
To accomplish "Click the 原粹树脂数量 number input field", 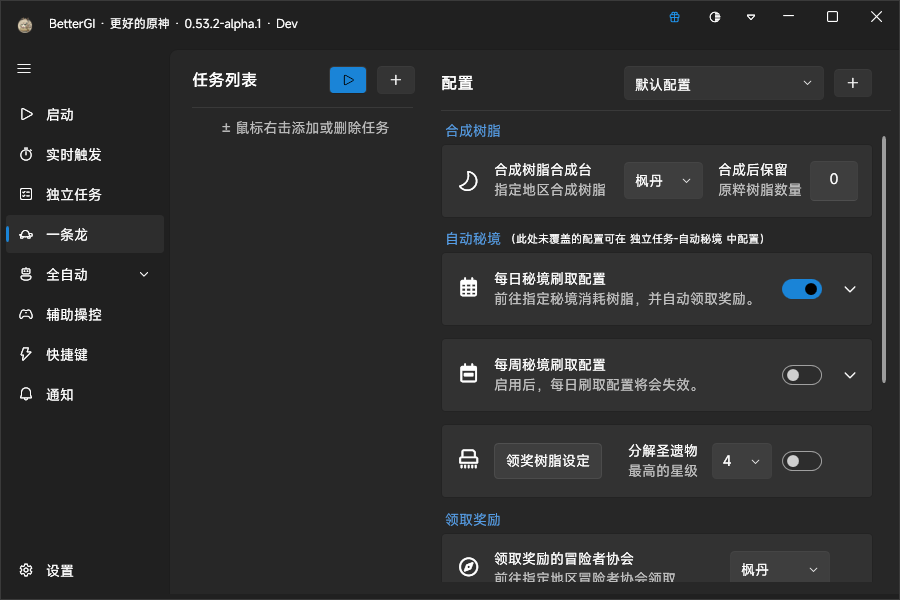I will (x=833, y=181).
